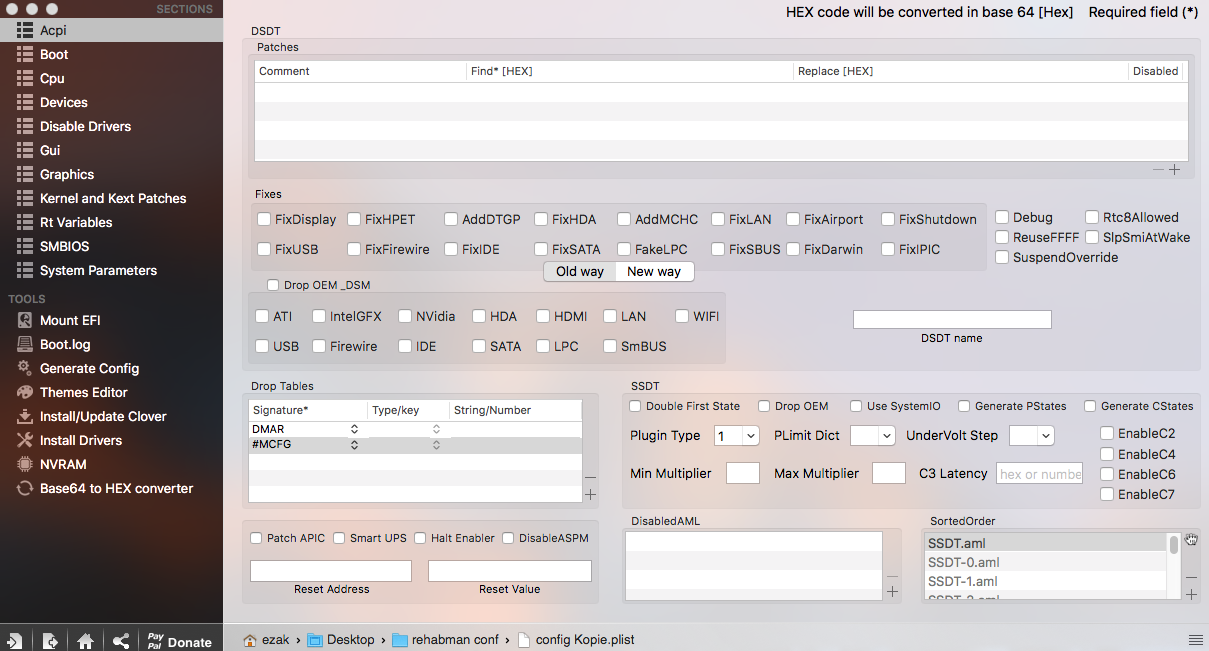1209x651 pixels.
Task: Open the Kernel and Kext Patches icon
Action: (x=25, y=198)
